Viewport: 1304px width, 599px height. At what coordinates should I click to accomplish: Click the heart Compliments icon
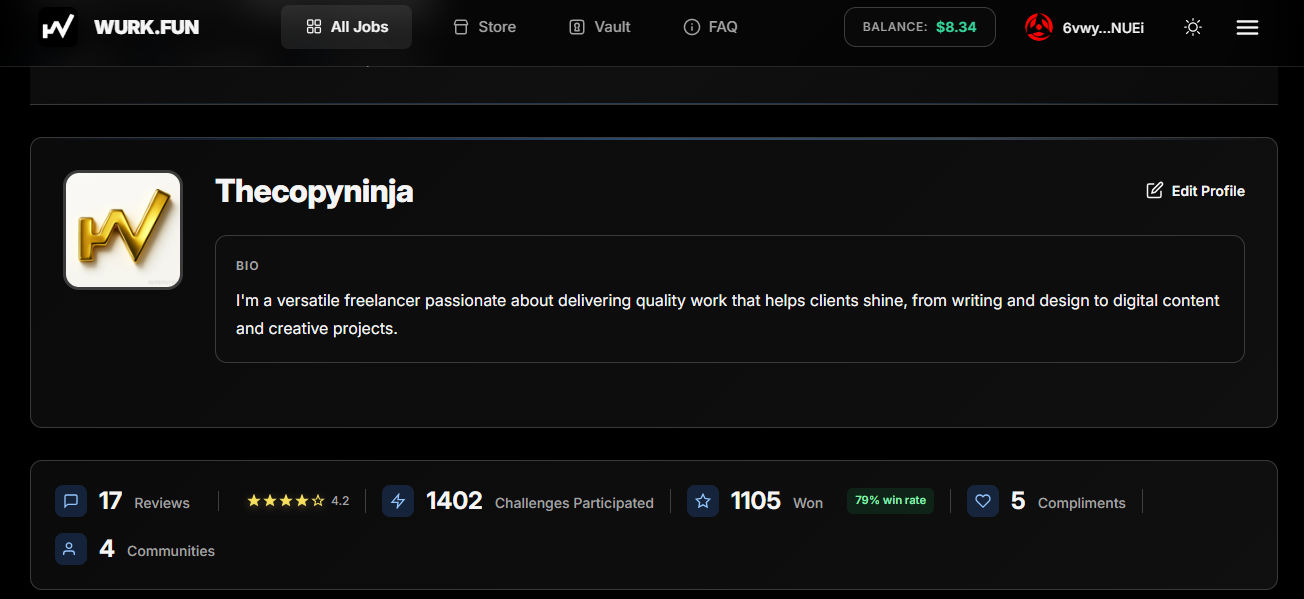pos(983,501)
